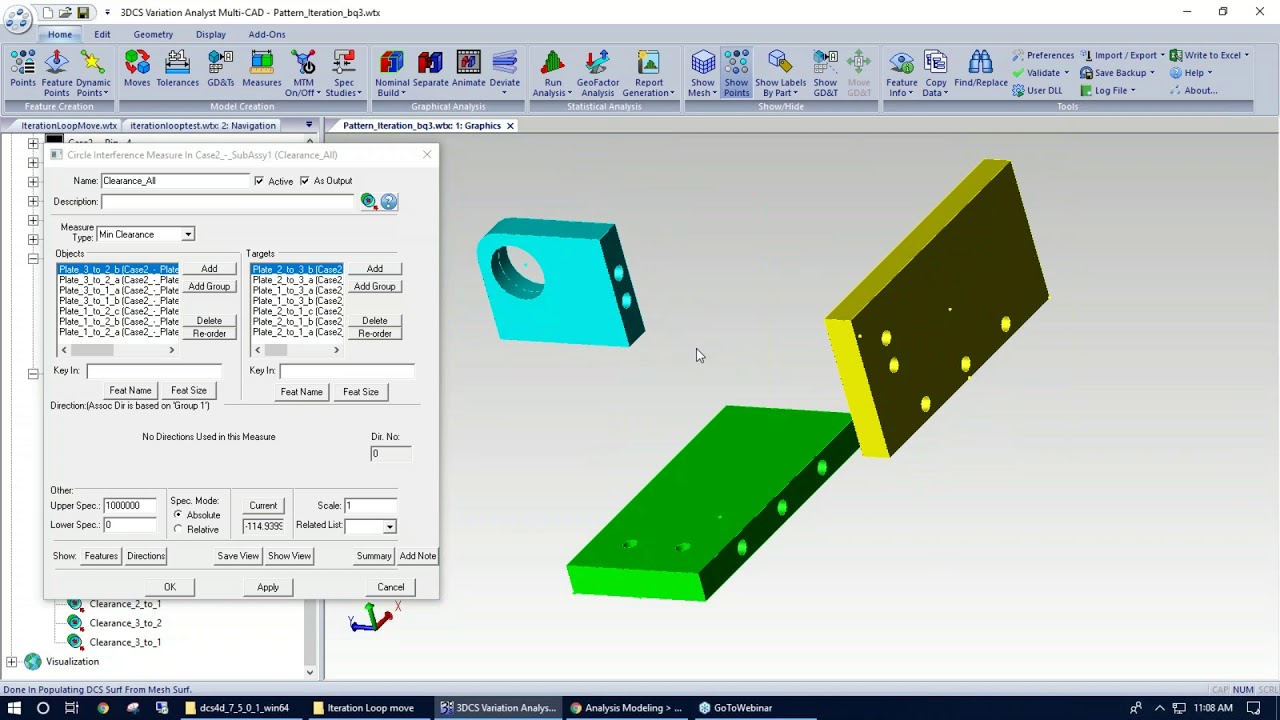The width and height of the screenshot is (1280, 720).
Task: Open the Write to Excel dropdown
Action: point(1209,55)
